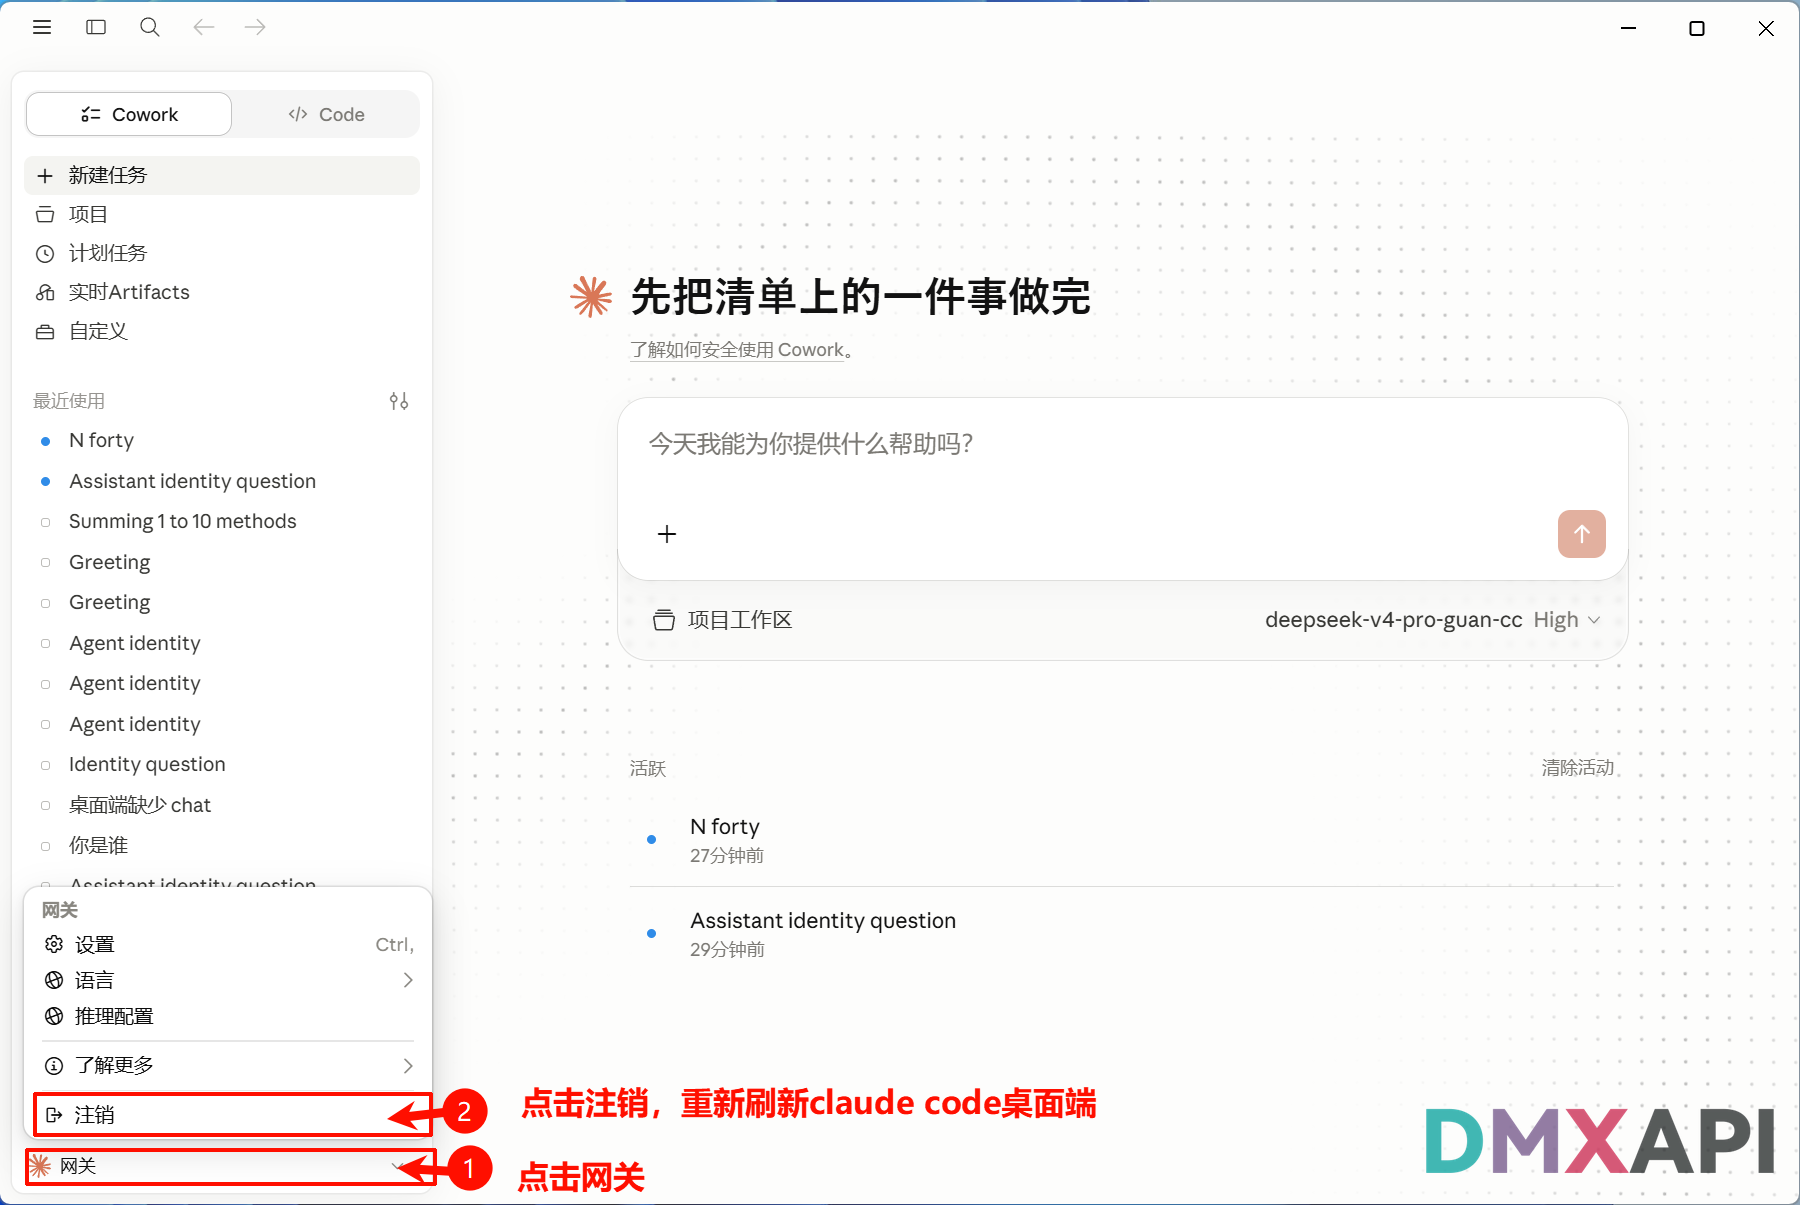Select the 项目工作区 workspace button

[x=722, y=620]
